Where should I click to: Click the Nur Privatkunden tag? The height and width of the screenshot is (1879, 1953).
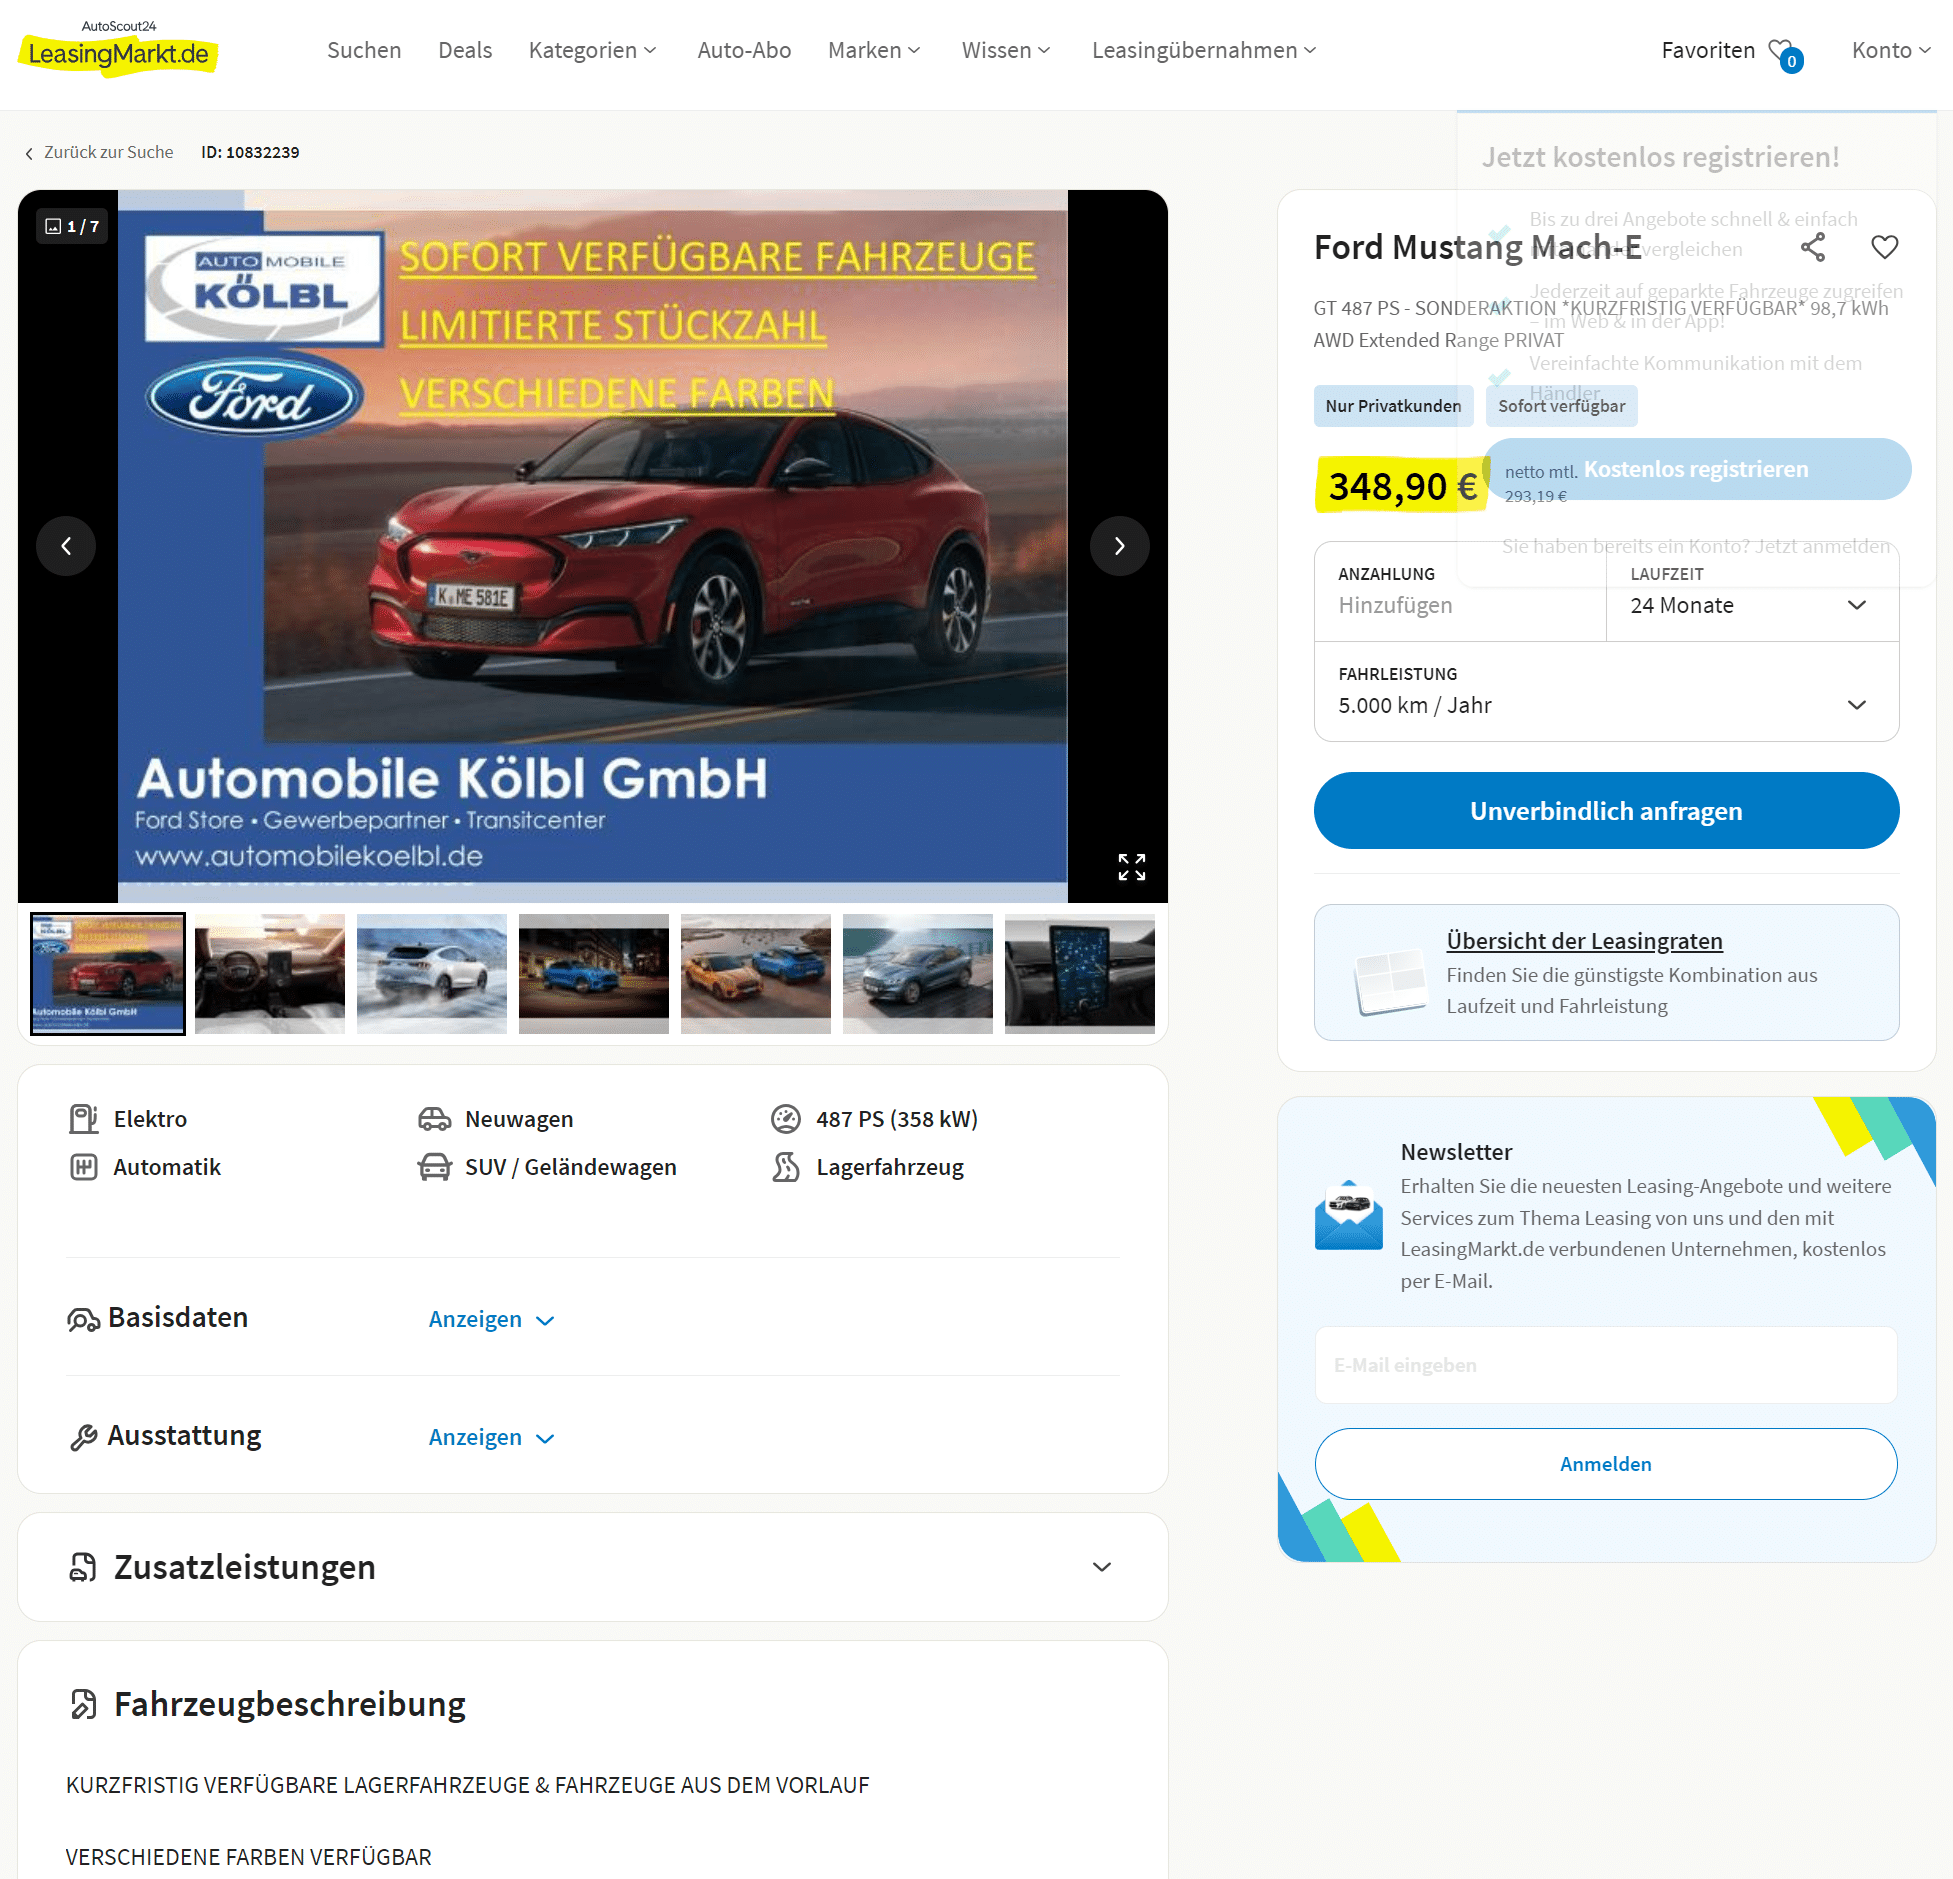[x=1393, y=406]
